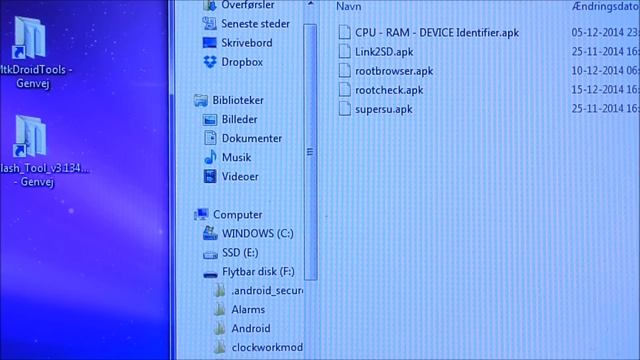This screenshot has height=360, width=640.
Task: Select the supersu.apk file icon
Action: [x=344, y=109]
